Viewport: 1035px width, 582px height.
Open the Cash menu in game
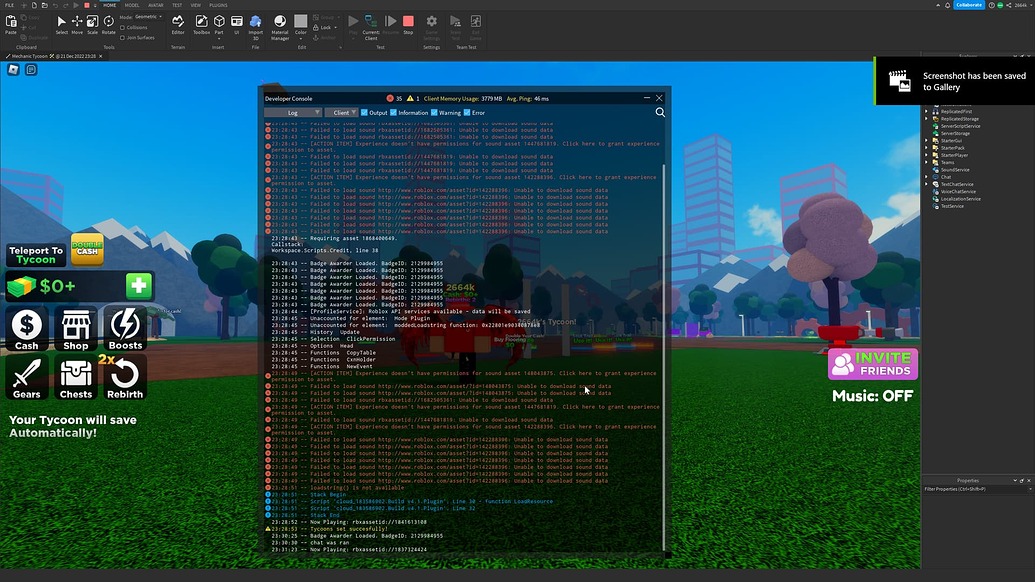(26, 328)
